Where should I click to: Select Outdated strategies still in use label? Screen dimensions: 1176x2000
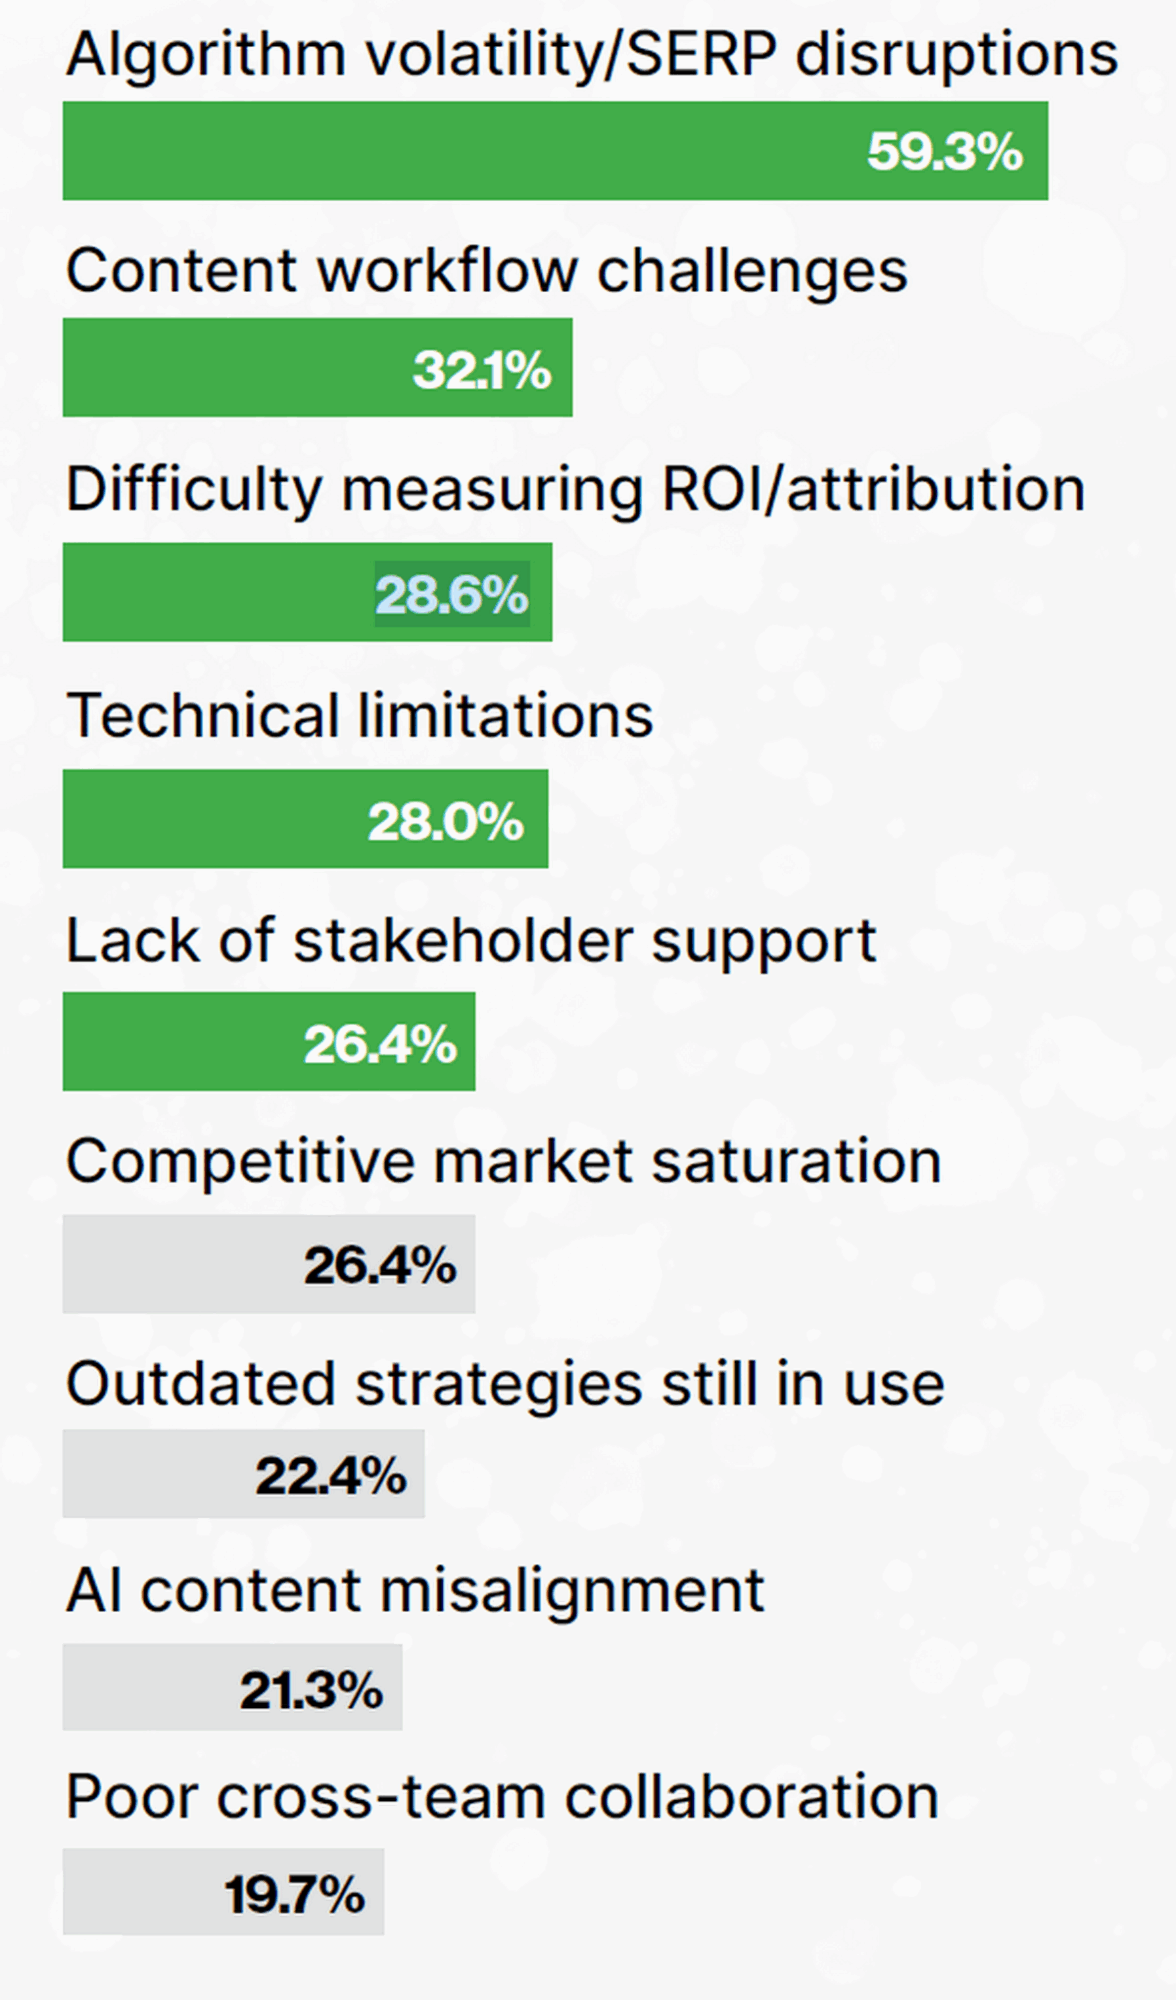tap(505, 1384)
